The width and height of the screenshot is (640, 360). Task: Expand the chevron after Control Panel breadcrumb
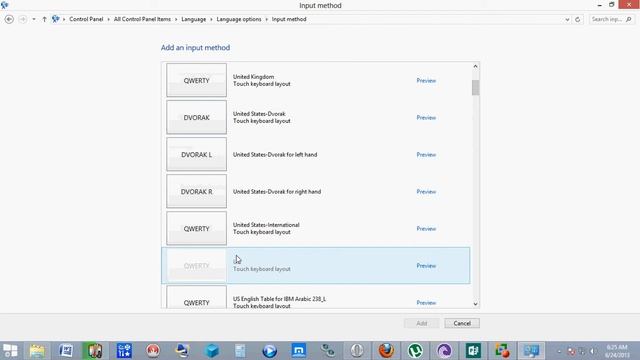pyautogui.click(x=109, y=19)
